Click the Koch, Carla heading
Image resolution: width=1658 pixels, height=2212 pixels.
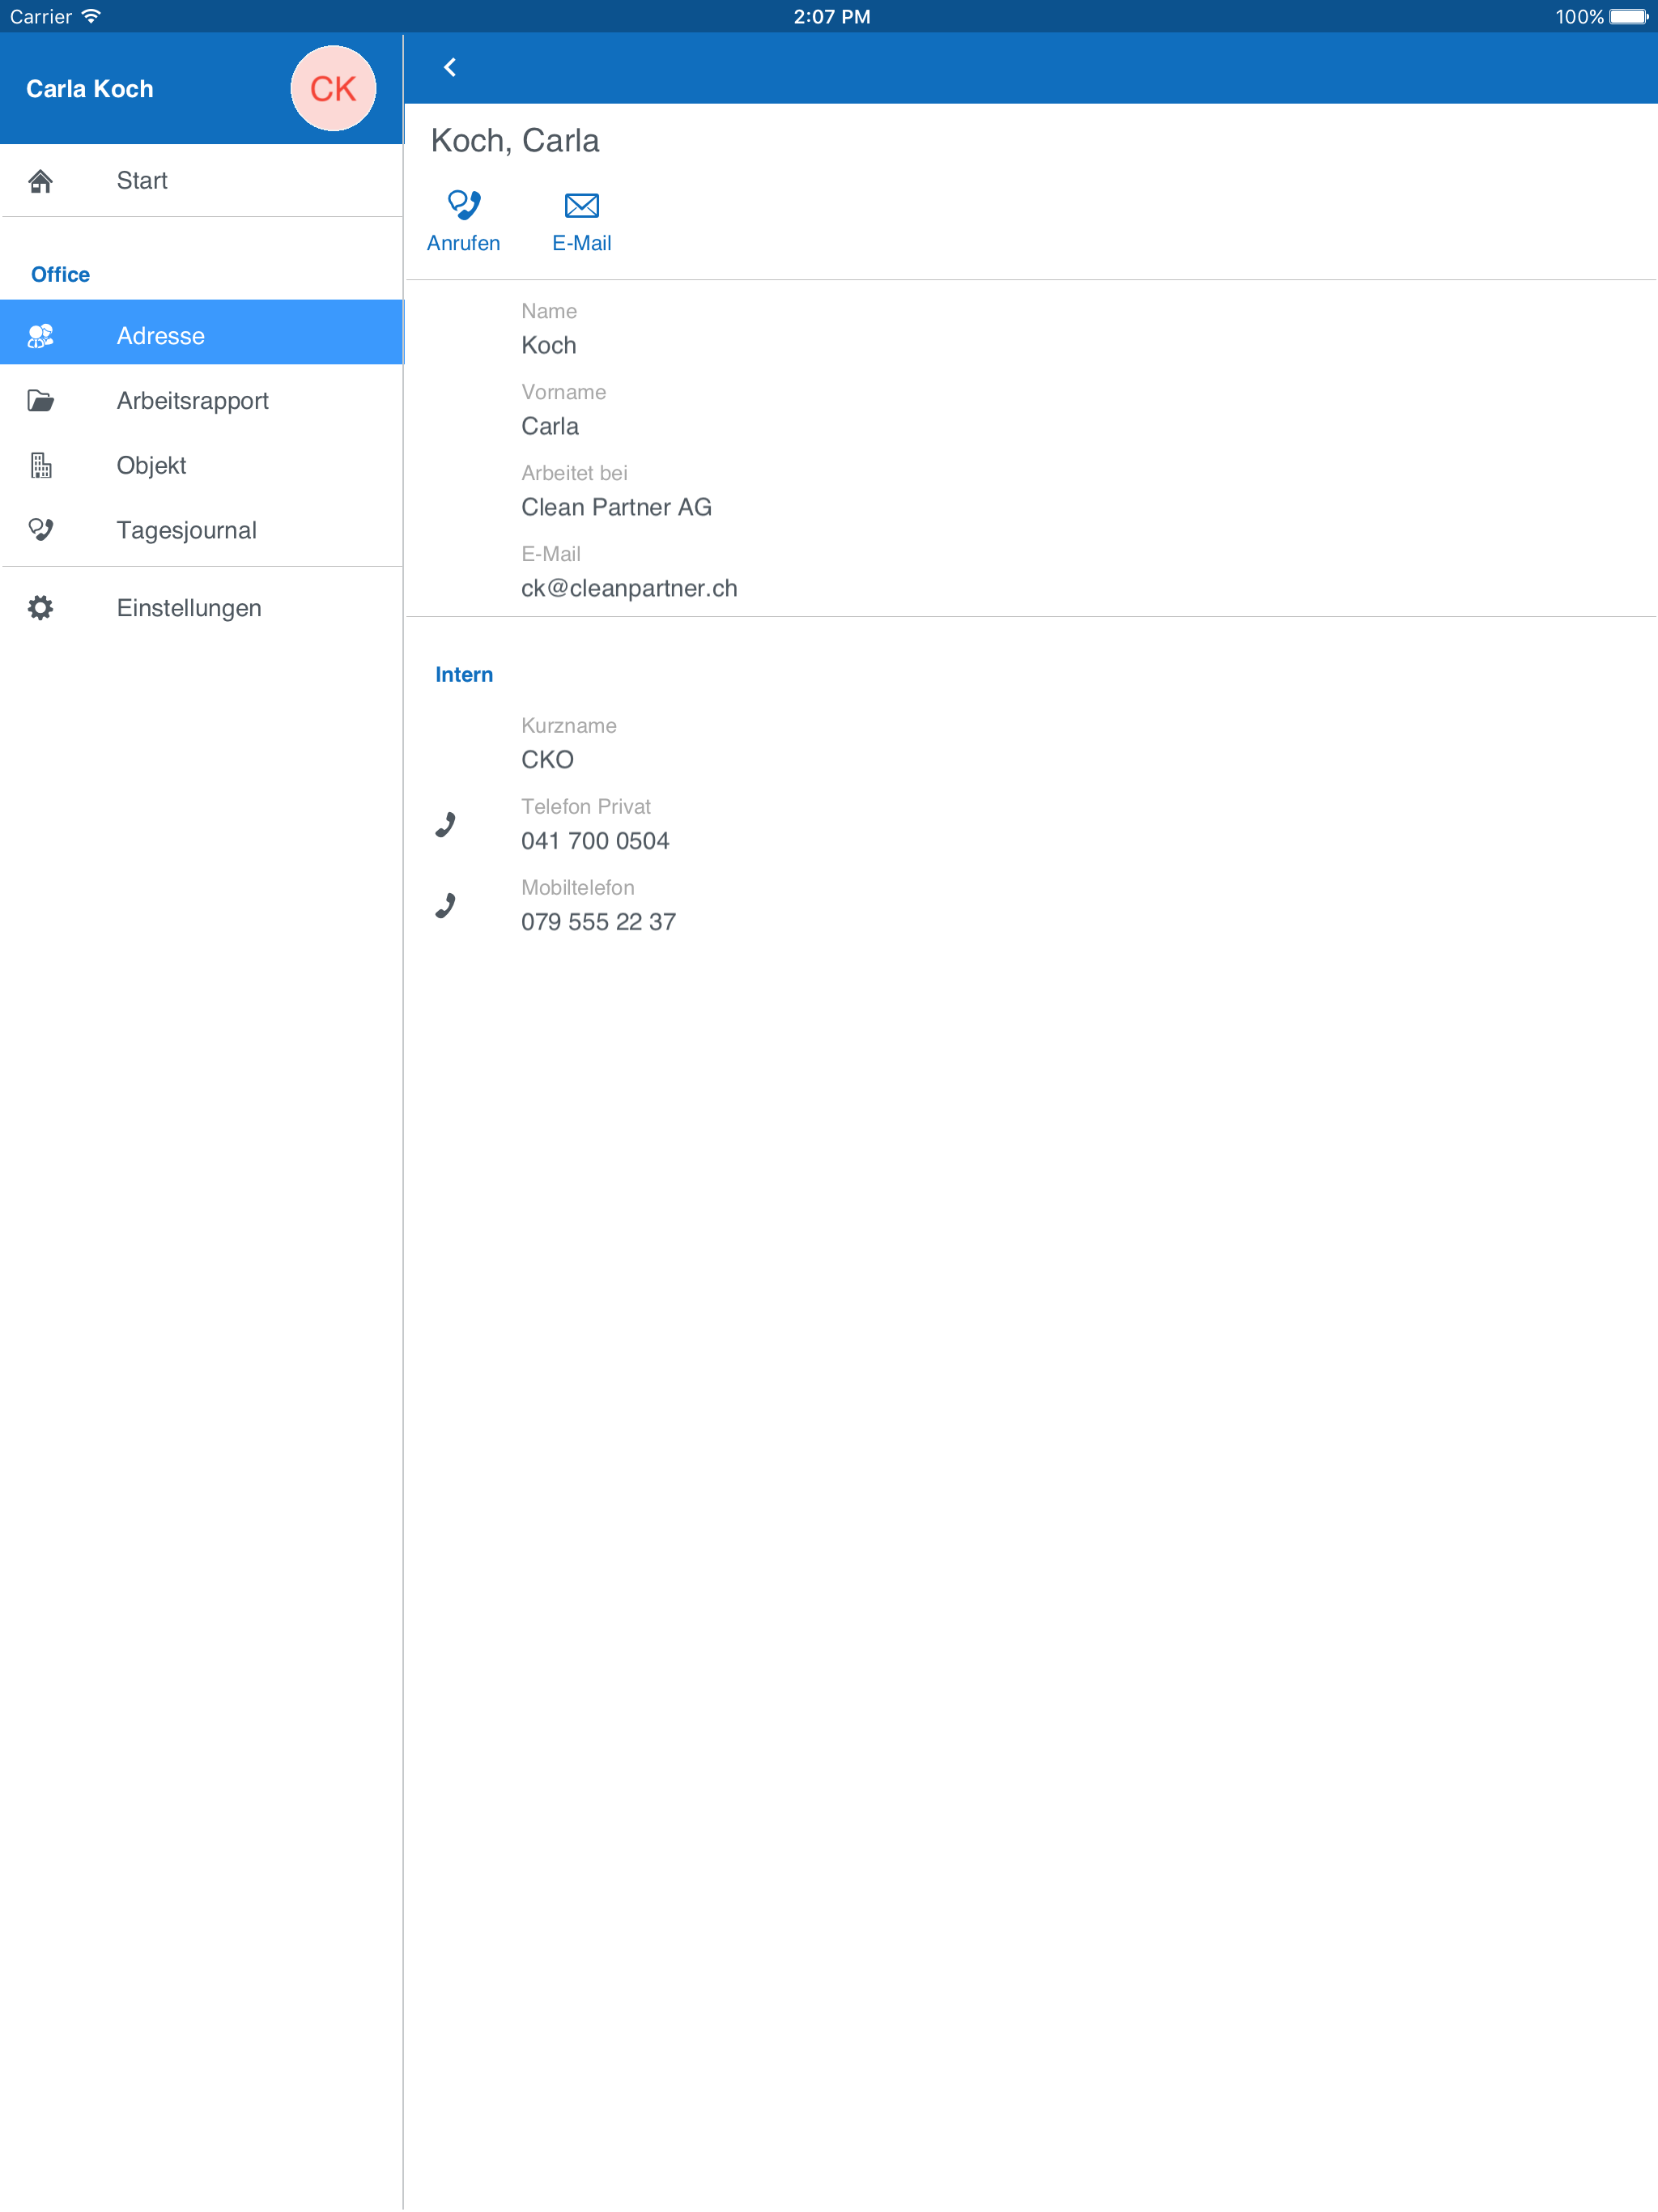515,141
